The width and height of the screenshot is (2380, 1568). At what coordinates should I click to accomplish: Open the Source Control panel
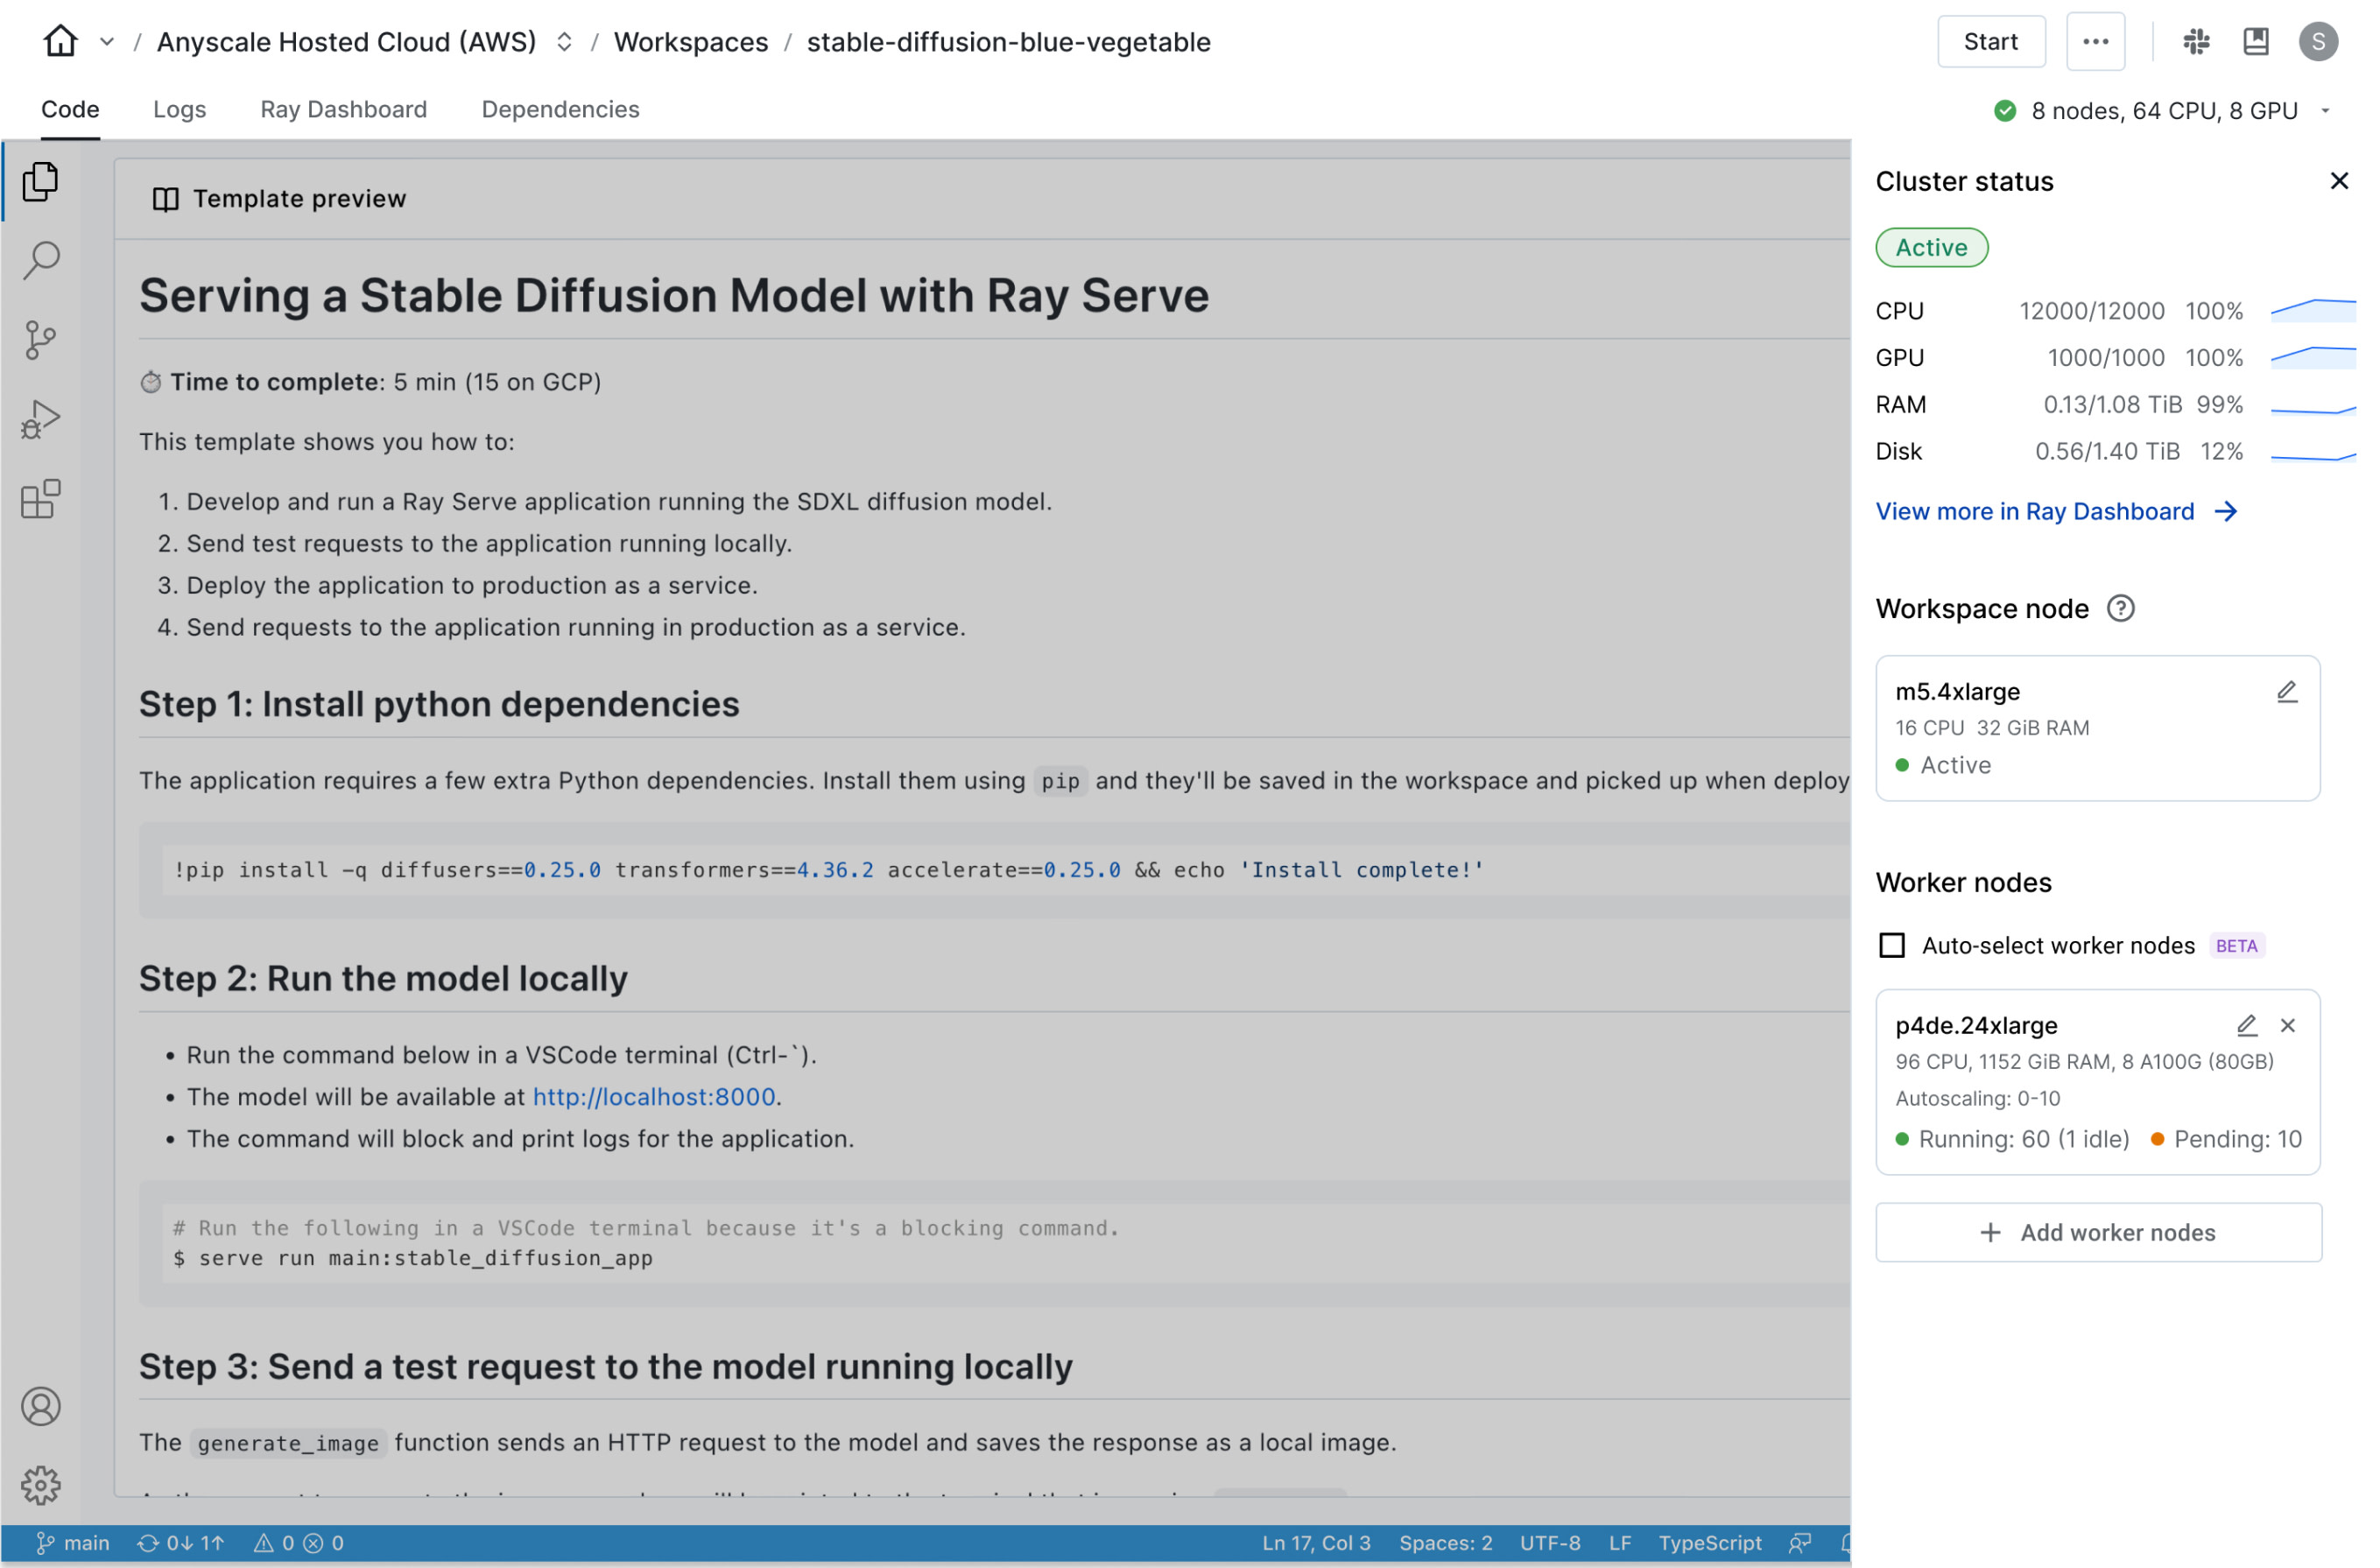(40, 340)
